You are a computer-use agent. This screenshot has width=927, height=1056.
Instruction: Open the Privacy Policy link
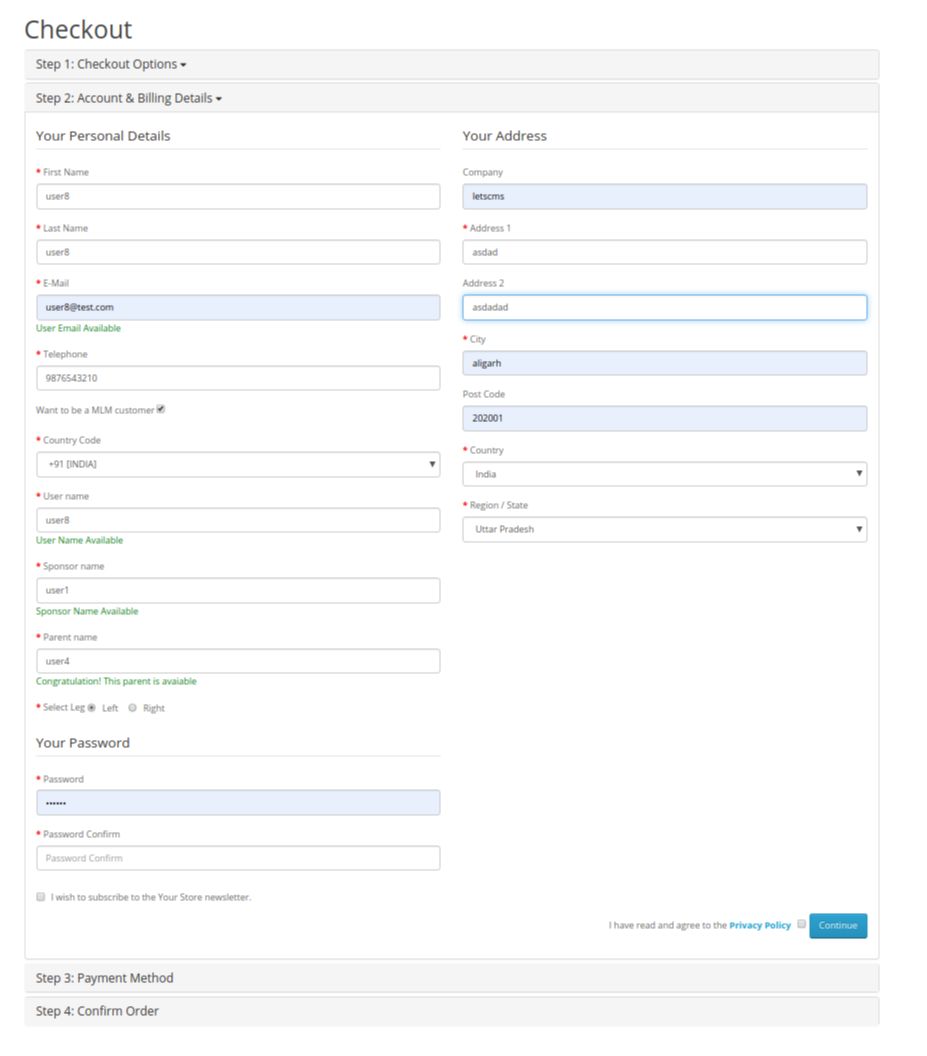759,925
